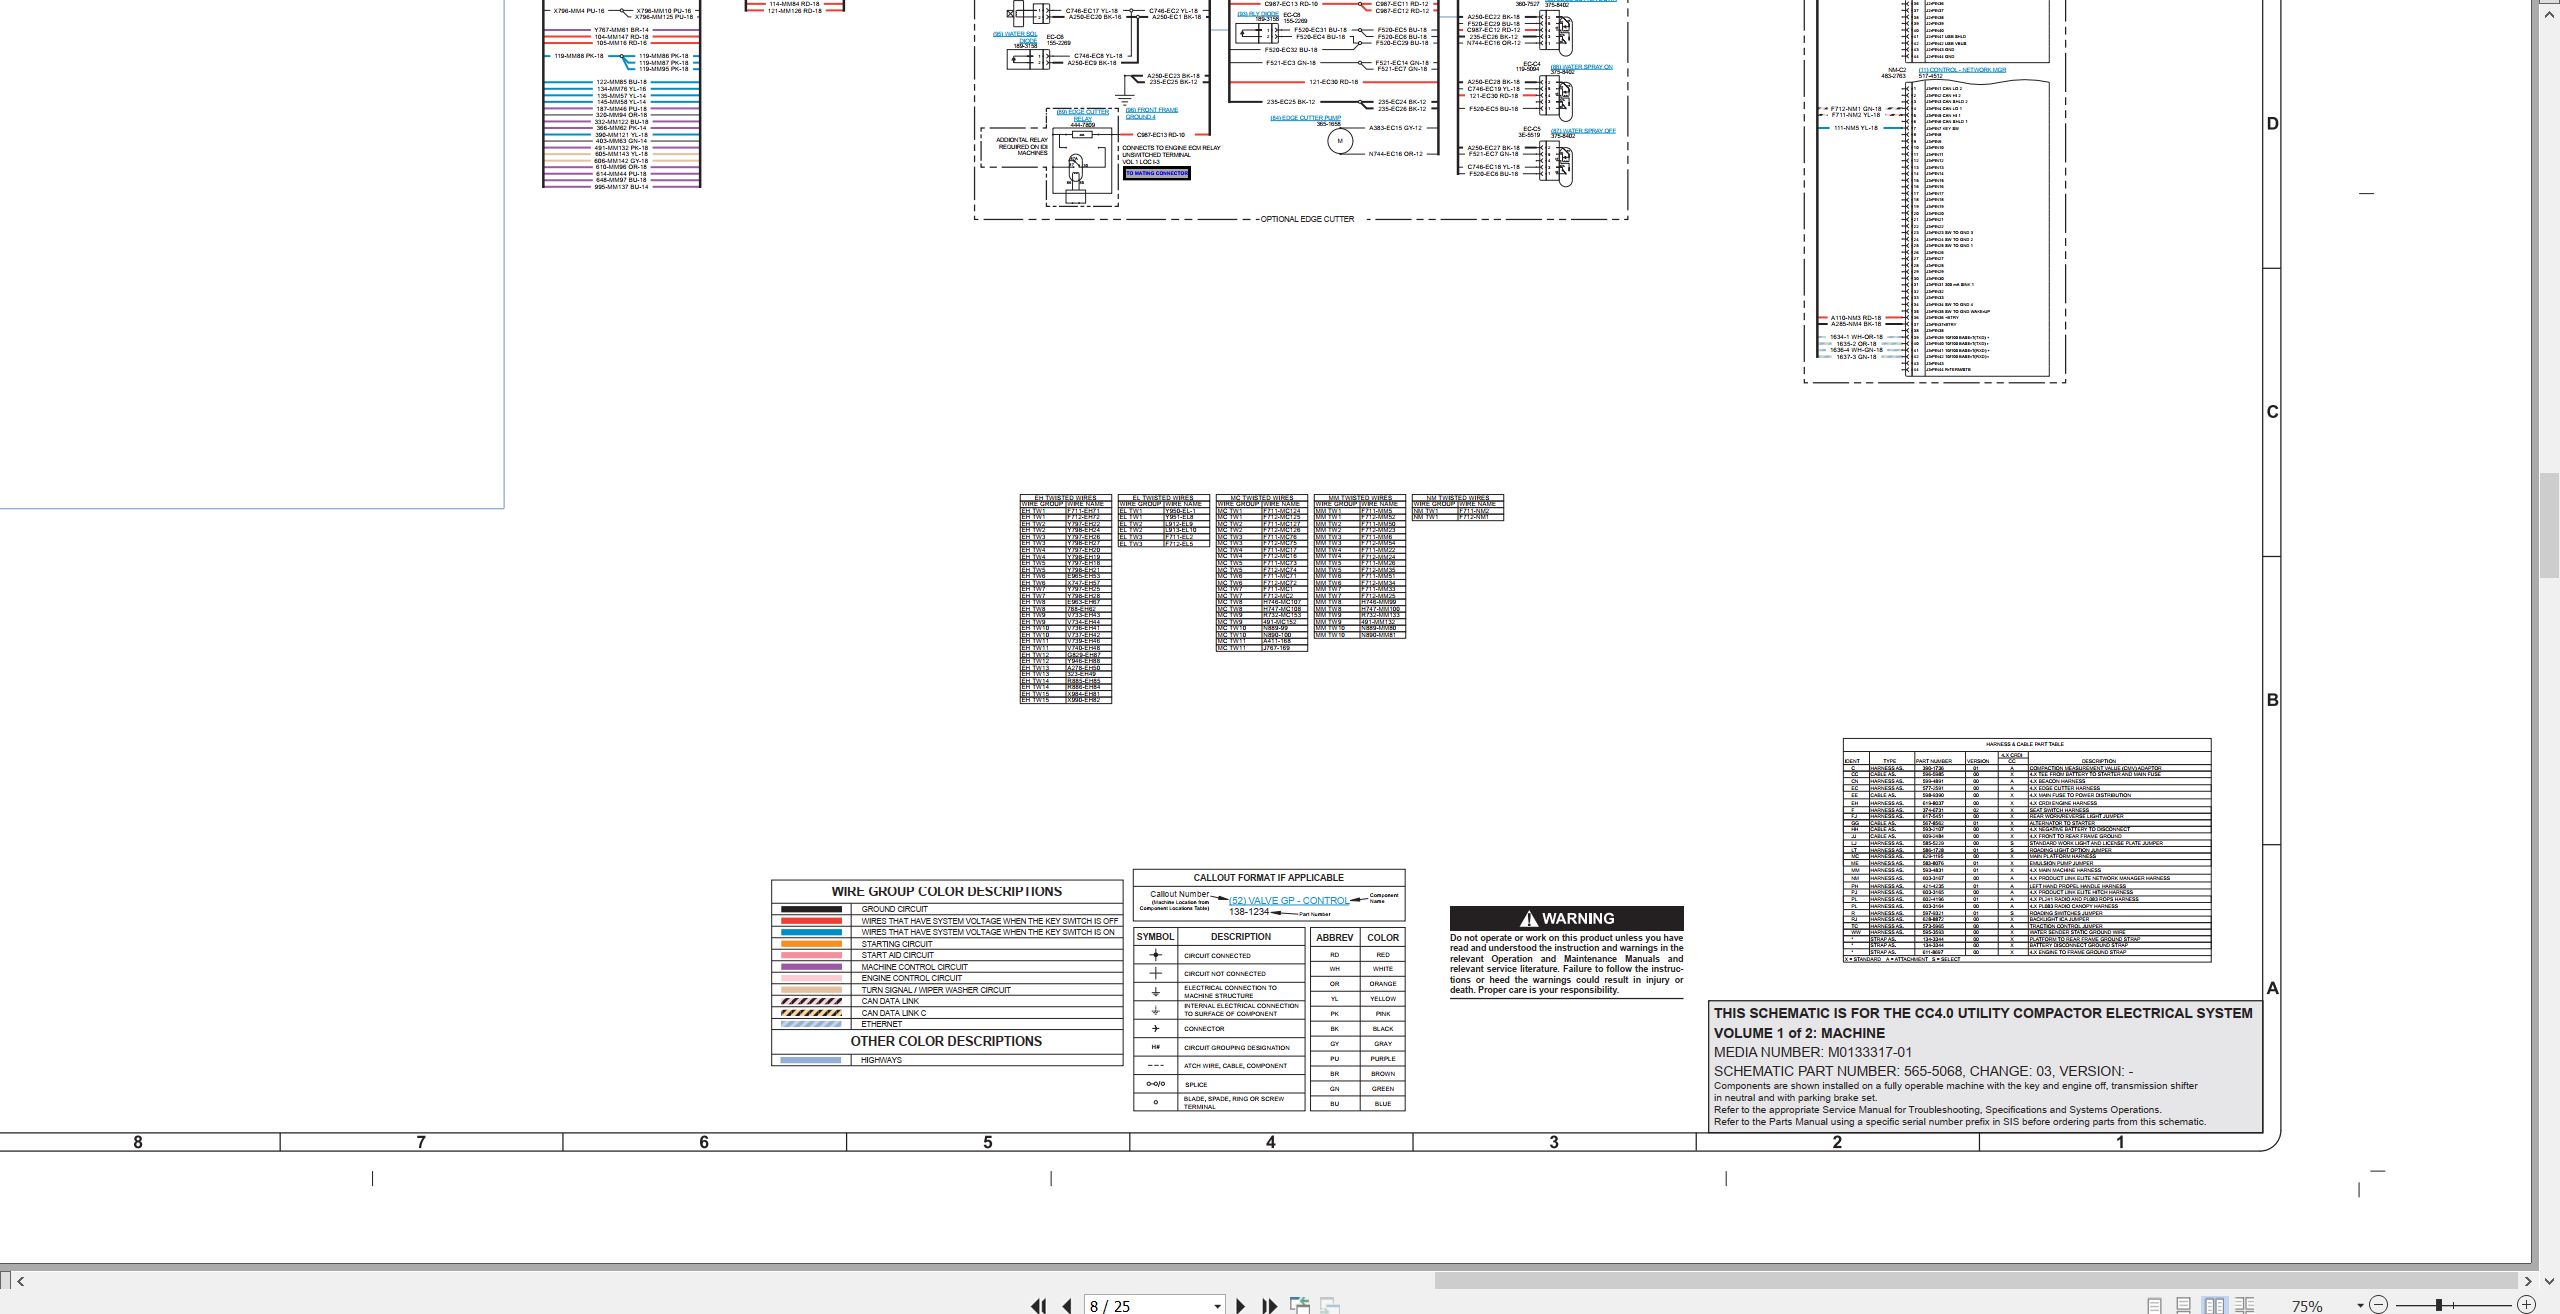Image resolution: width=2560 pixels, height=1314 pixels.
Task: Open the (93) RLY DIODE link
Action: [1259, 14]
